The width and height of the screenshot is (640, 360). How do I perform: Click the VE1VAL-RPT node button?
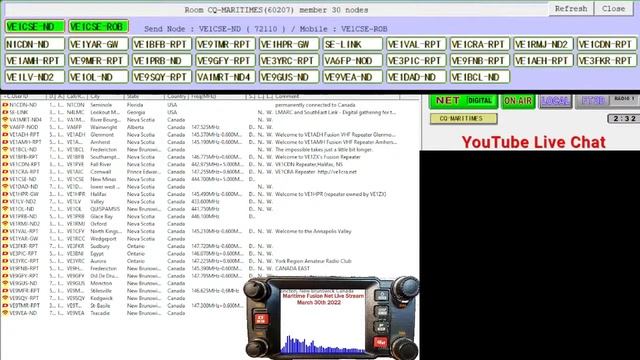click(417, 44)
